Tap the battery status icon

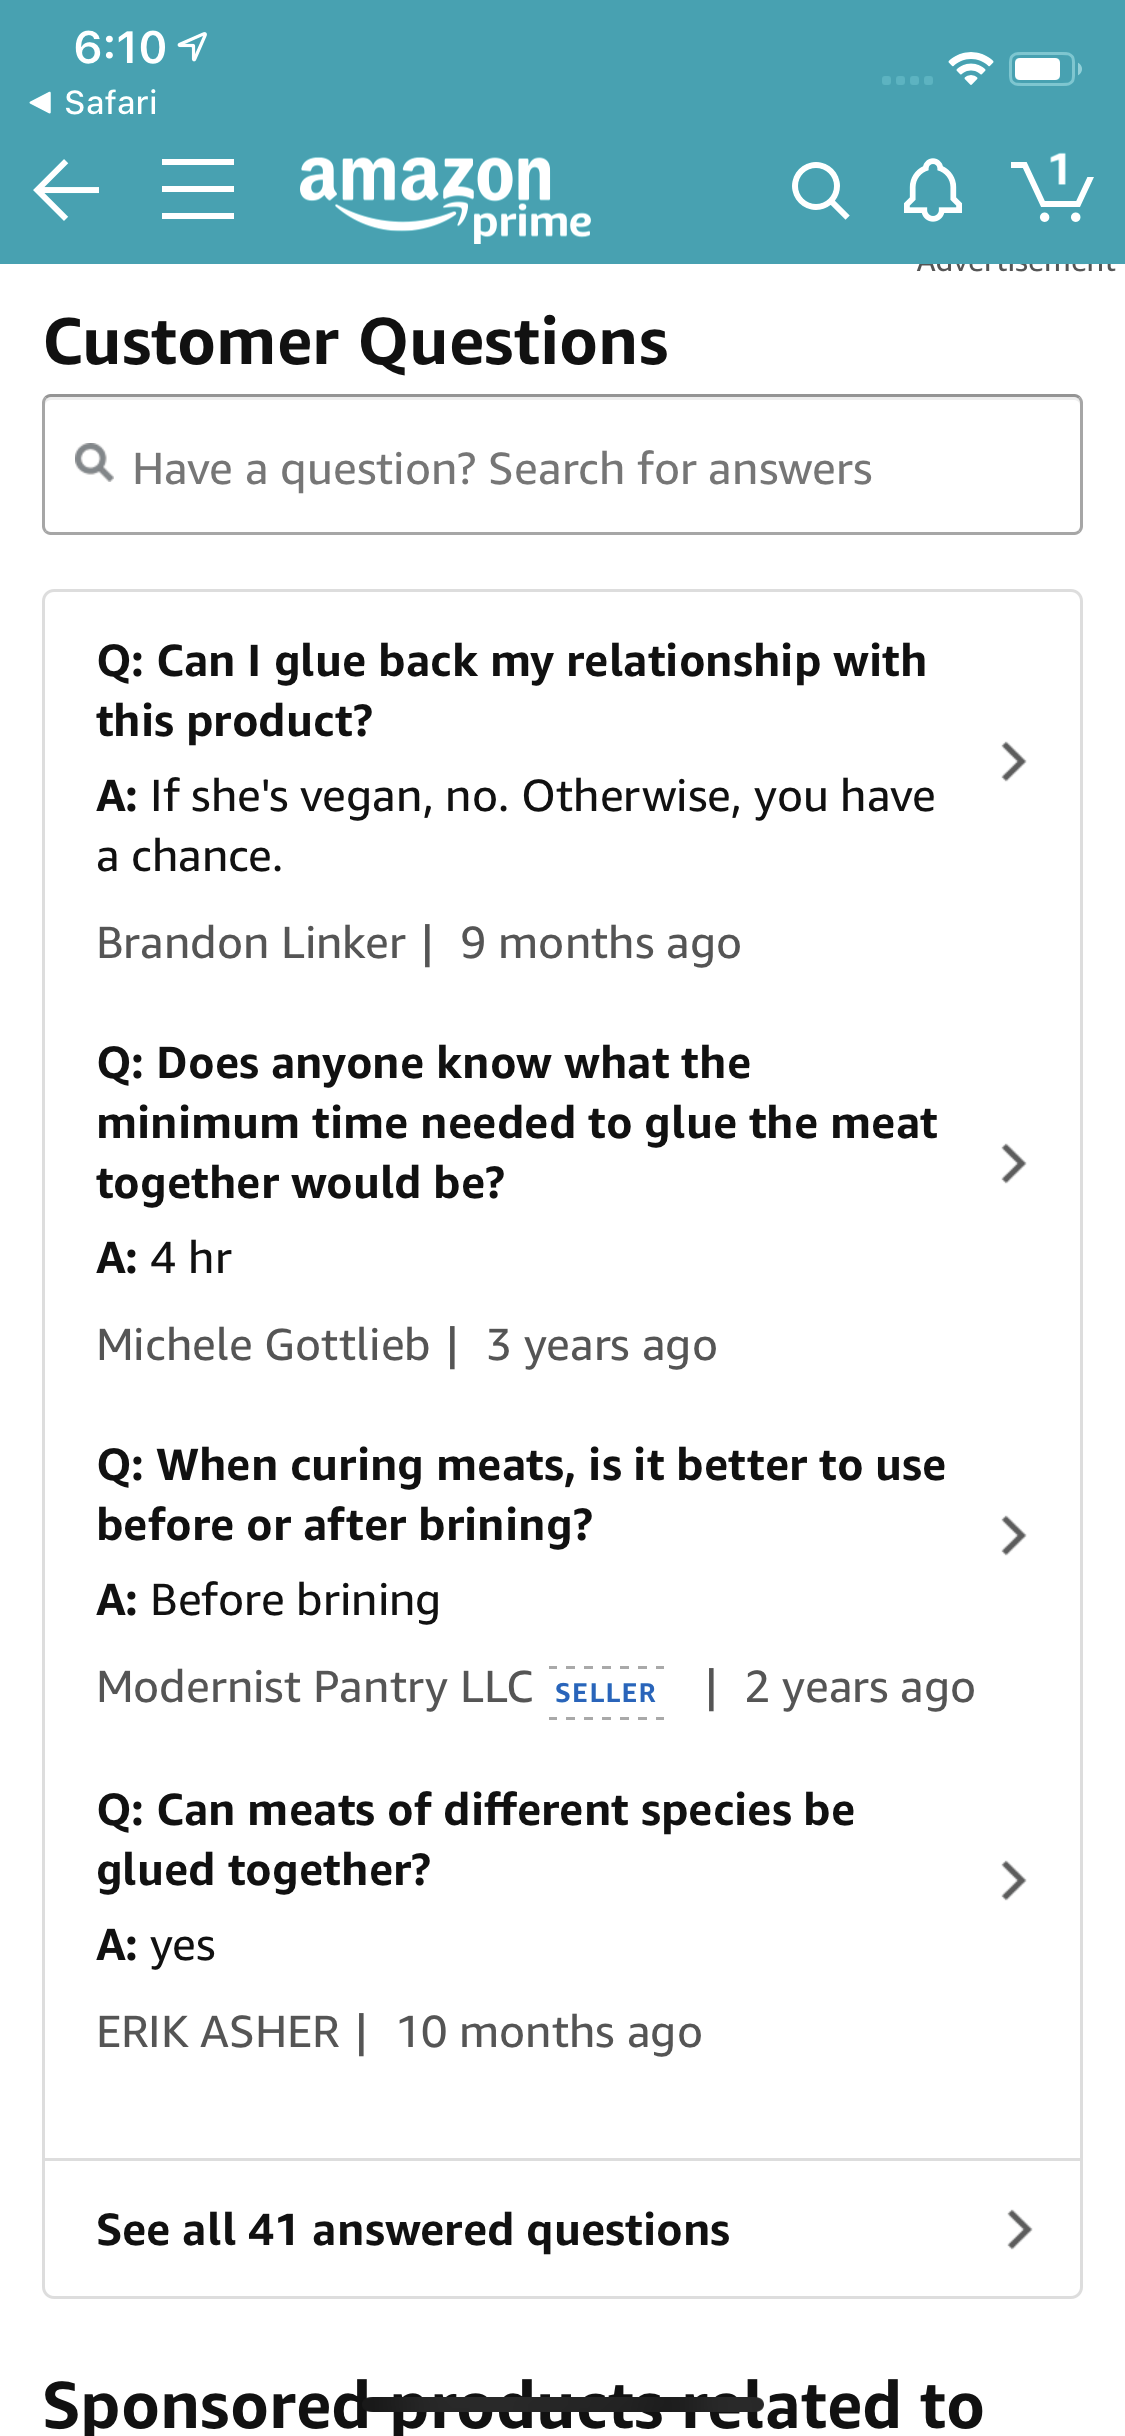point(1044,68)
